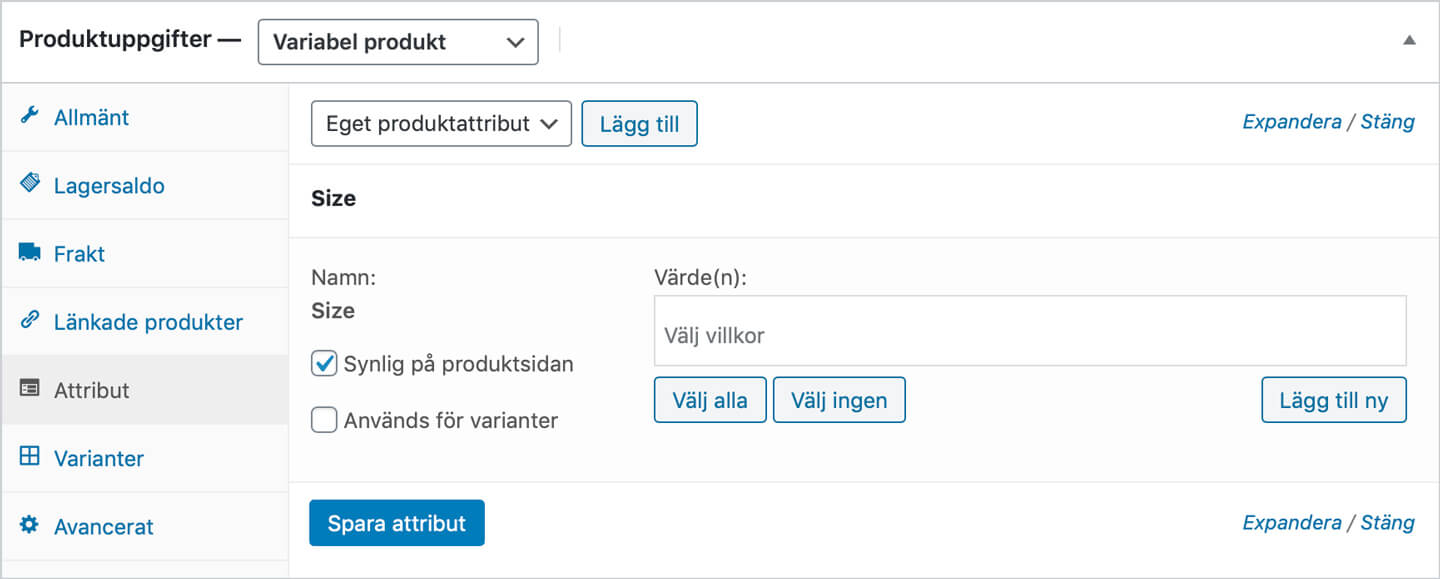The height and width of the screenshot is (579, 1440).
Task: Collapse the Produktuppgifter panel with the triangle
Action: (1409, 41)
